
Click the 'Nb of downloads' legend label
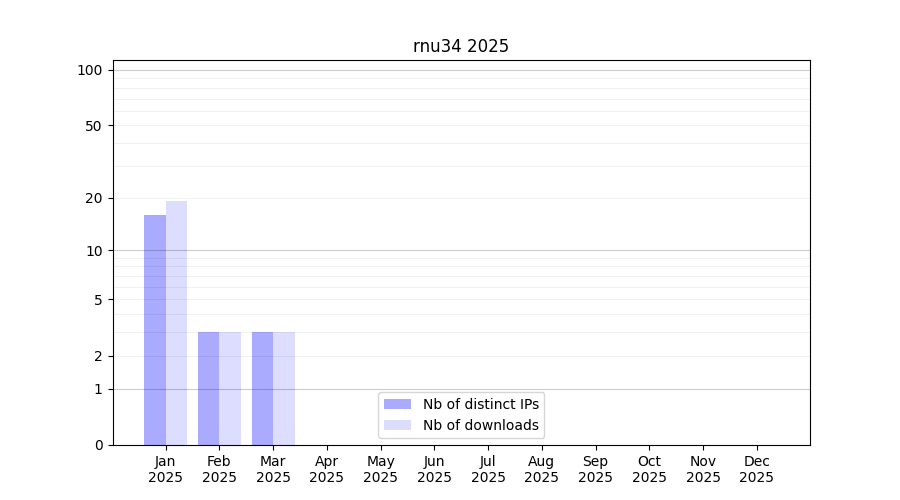click(x=480, y=425)
